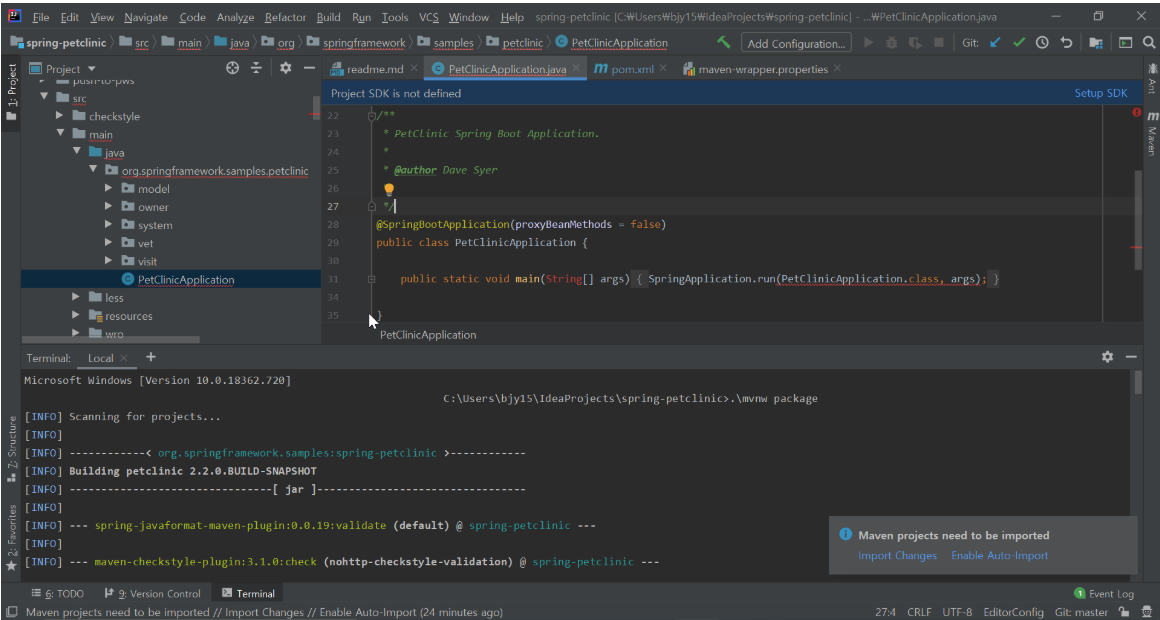Click the CRLF line separator indicator
1160x620 pixels.
point(920,612)
